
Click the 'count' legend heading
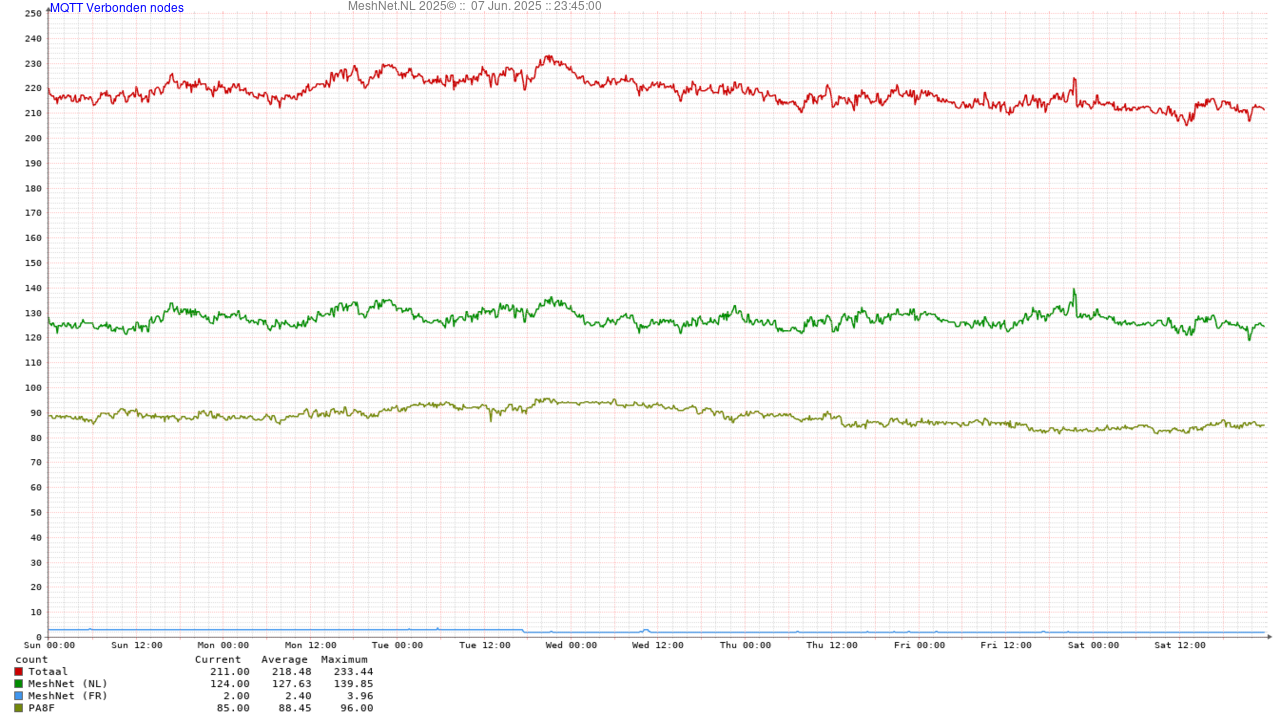click(31, 660)
